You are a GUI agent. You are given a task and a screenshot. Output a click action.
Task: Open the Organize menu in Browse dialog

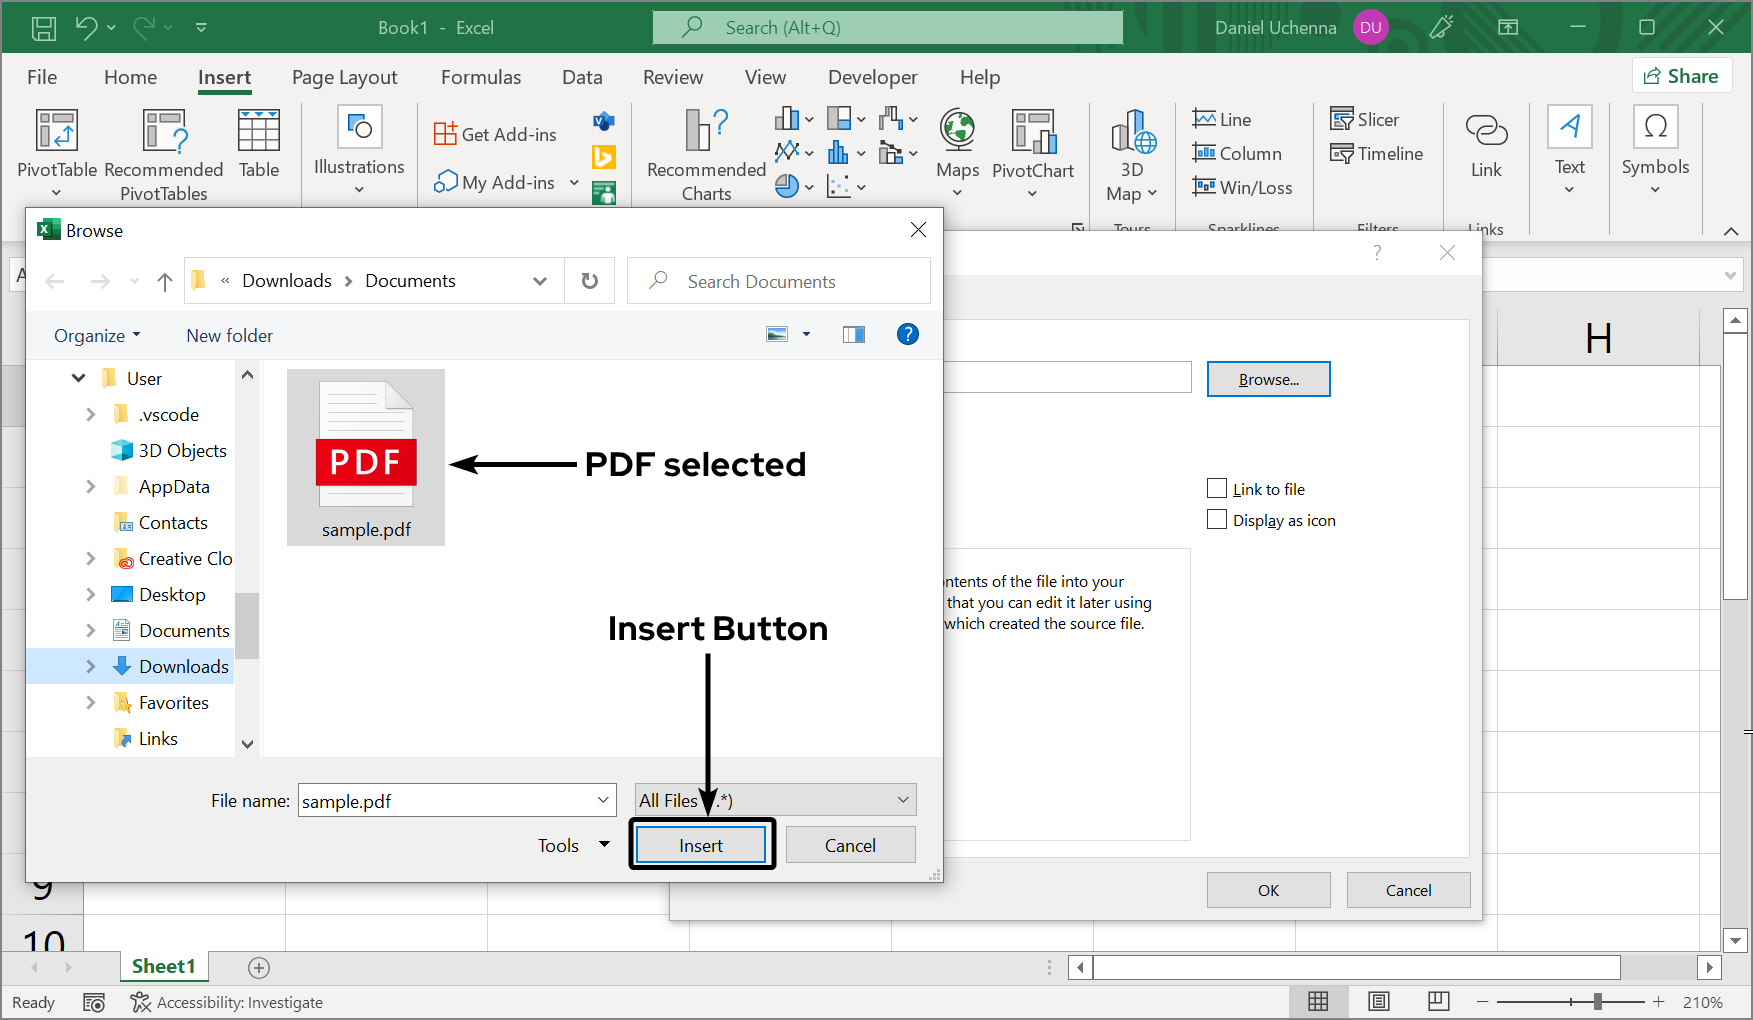tap(95, 335)
